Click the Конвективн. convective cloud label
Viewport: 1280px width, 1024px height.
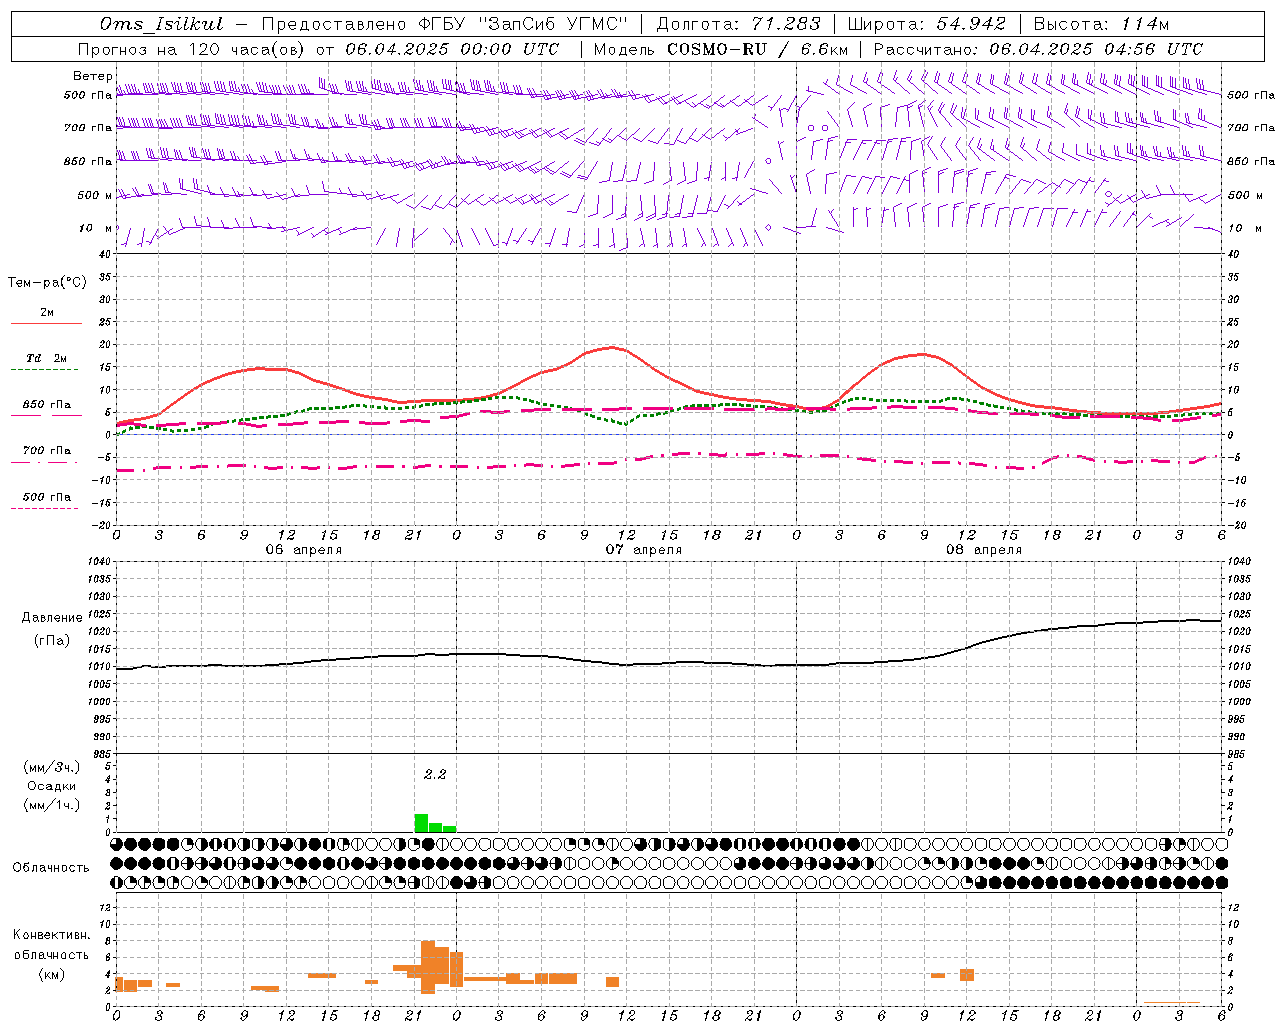(52, 935)
